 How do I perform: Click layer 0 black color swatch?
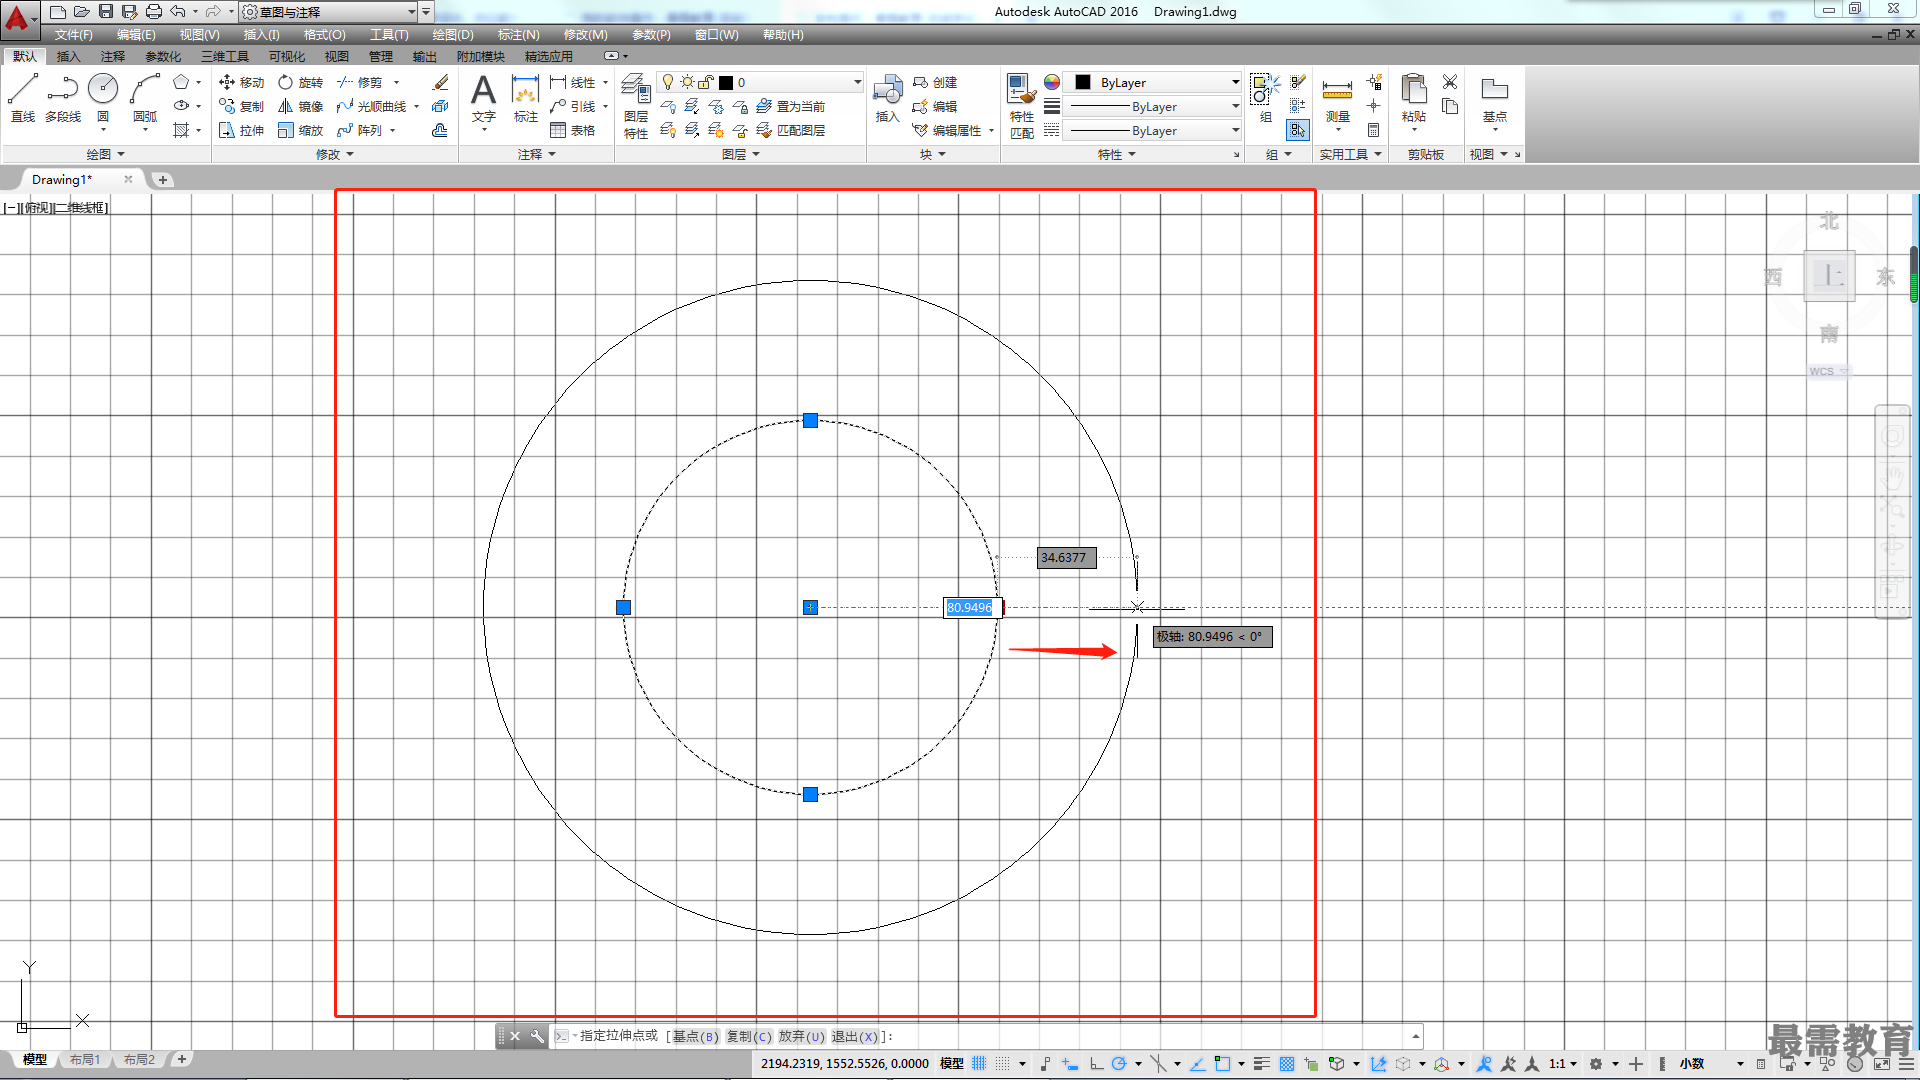tap(726, 82)
